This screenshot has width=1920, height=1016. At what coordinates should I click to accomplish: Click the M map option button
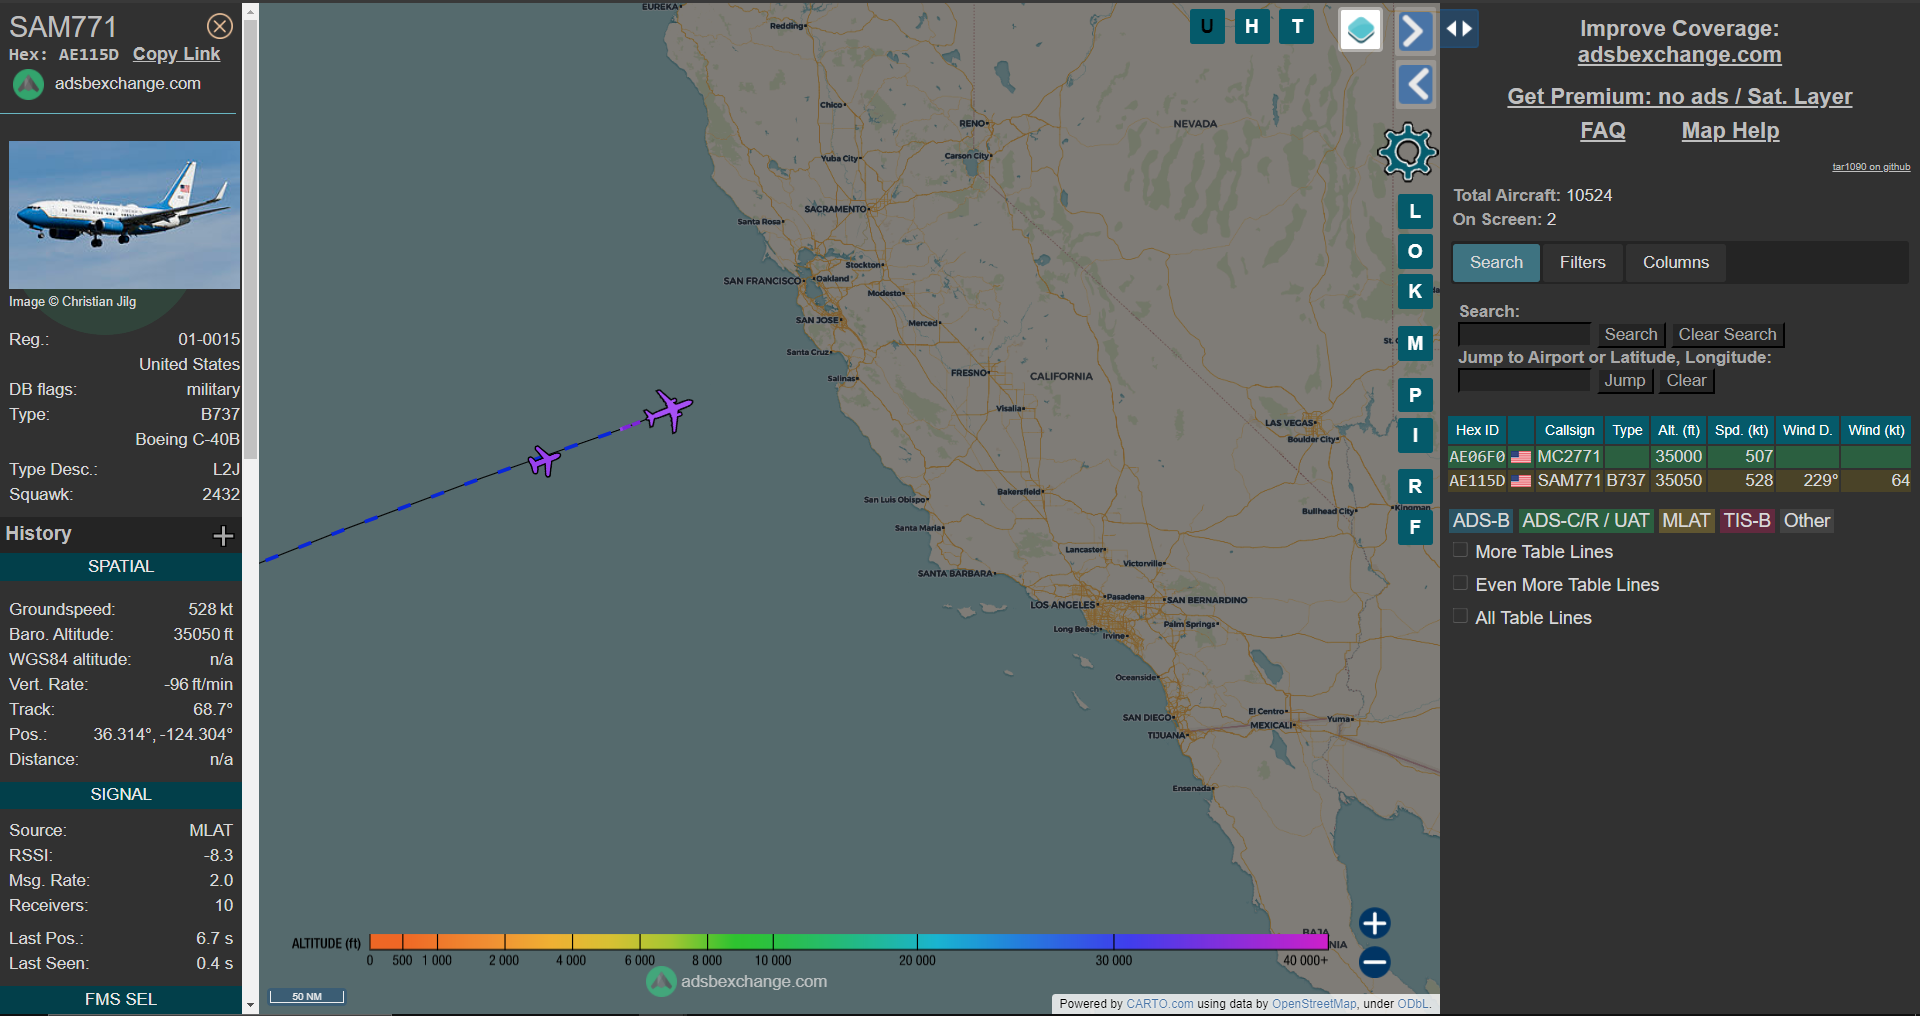click(x=1415, y=343)
